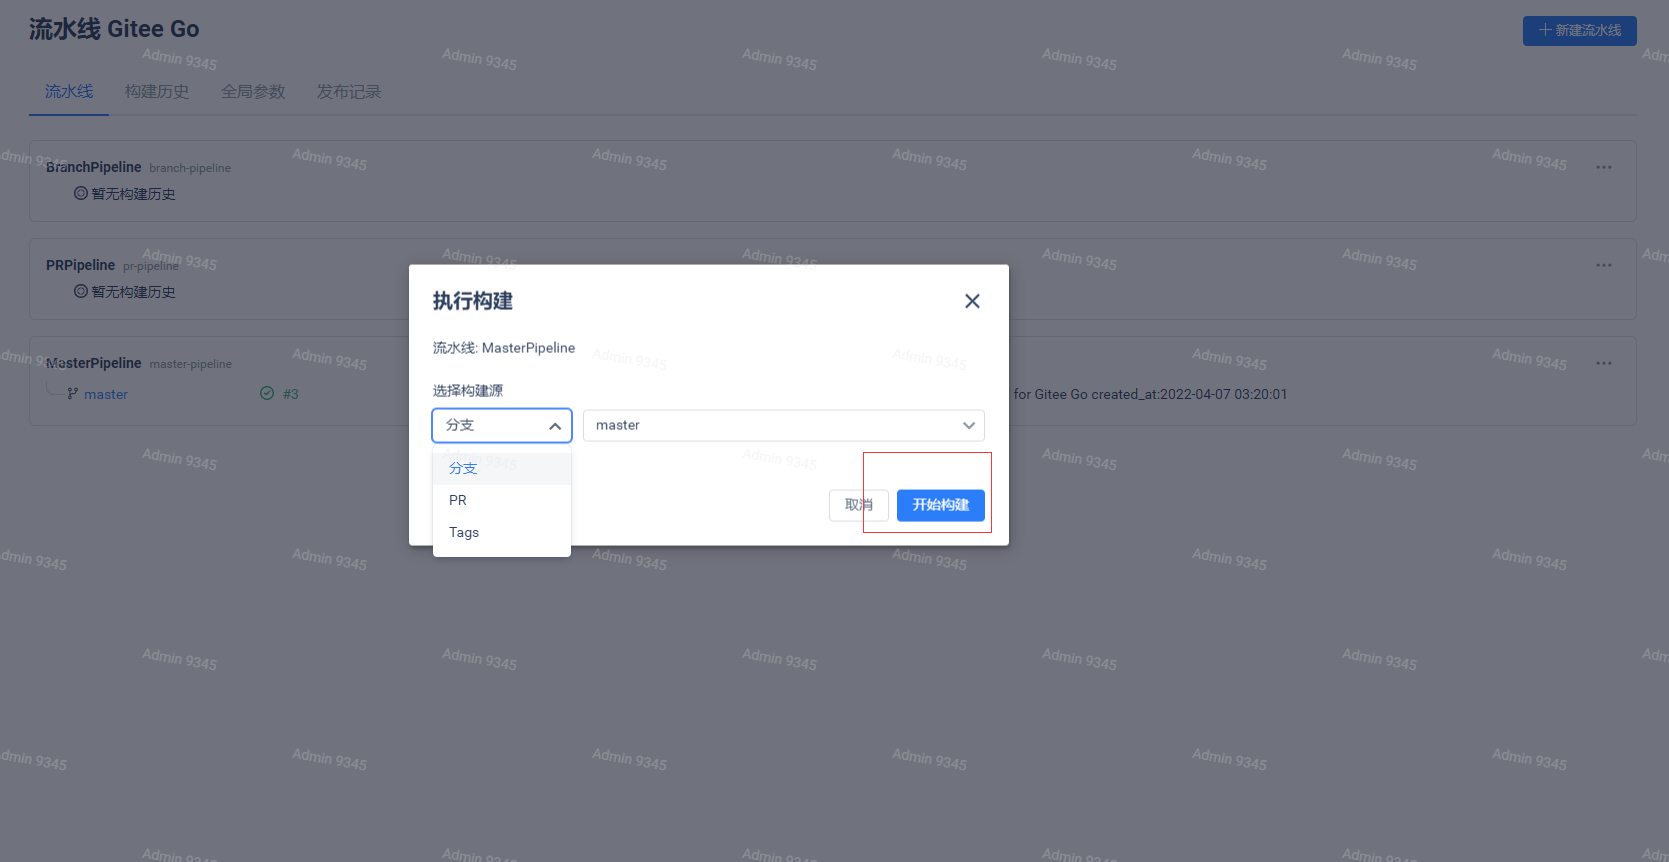Switch to 流水线 tab

pyautogui.click(x=69, y=91)
